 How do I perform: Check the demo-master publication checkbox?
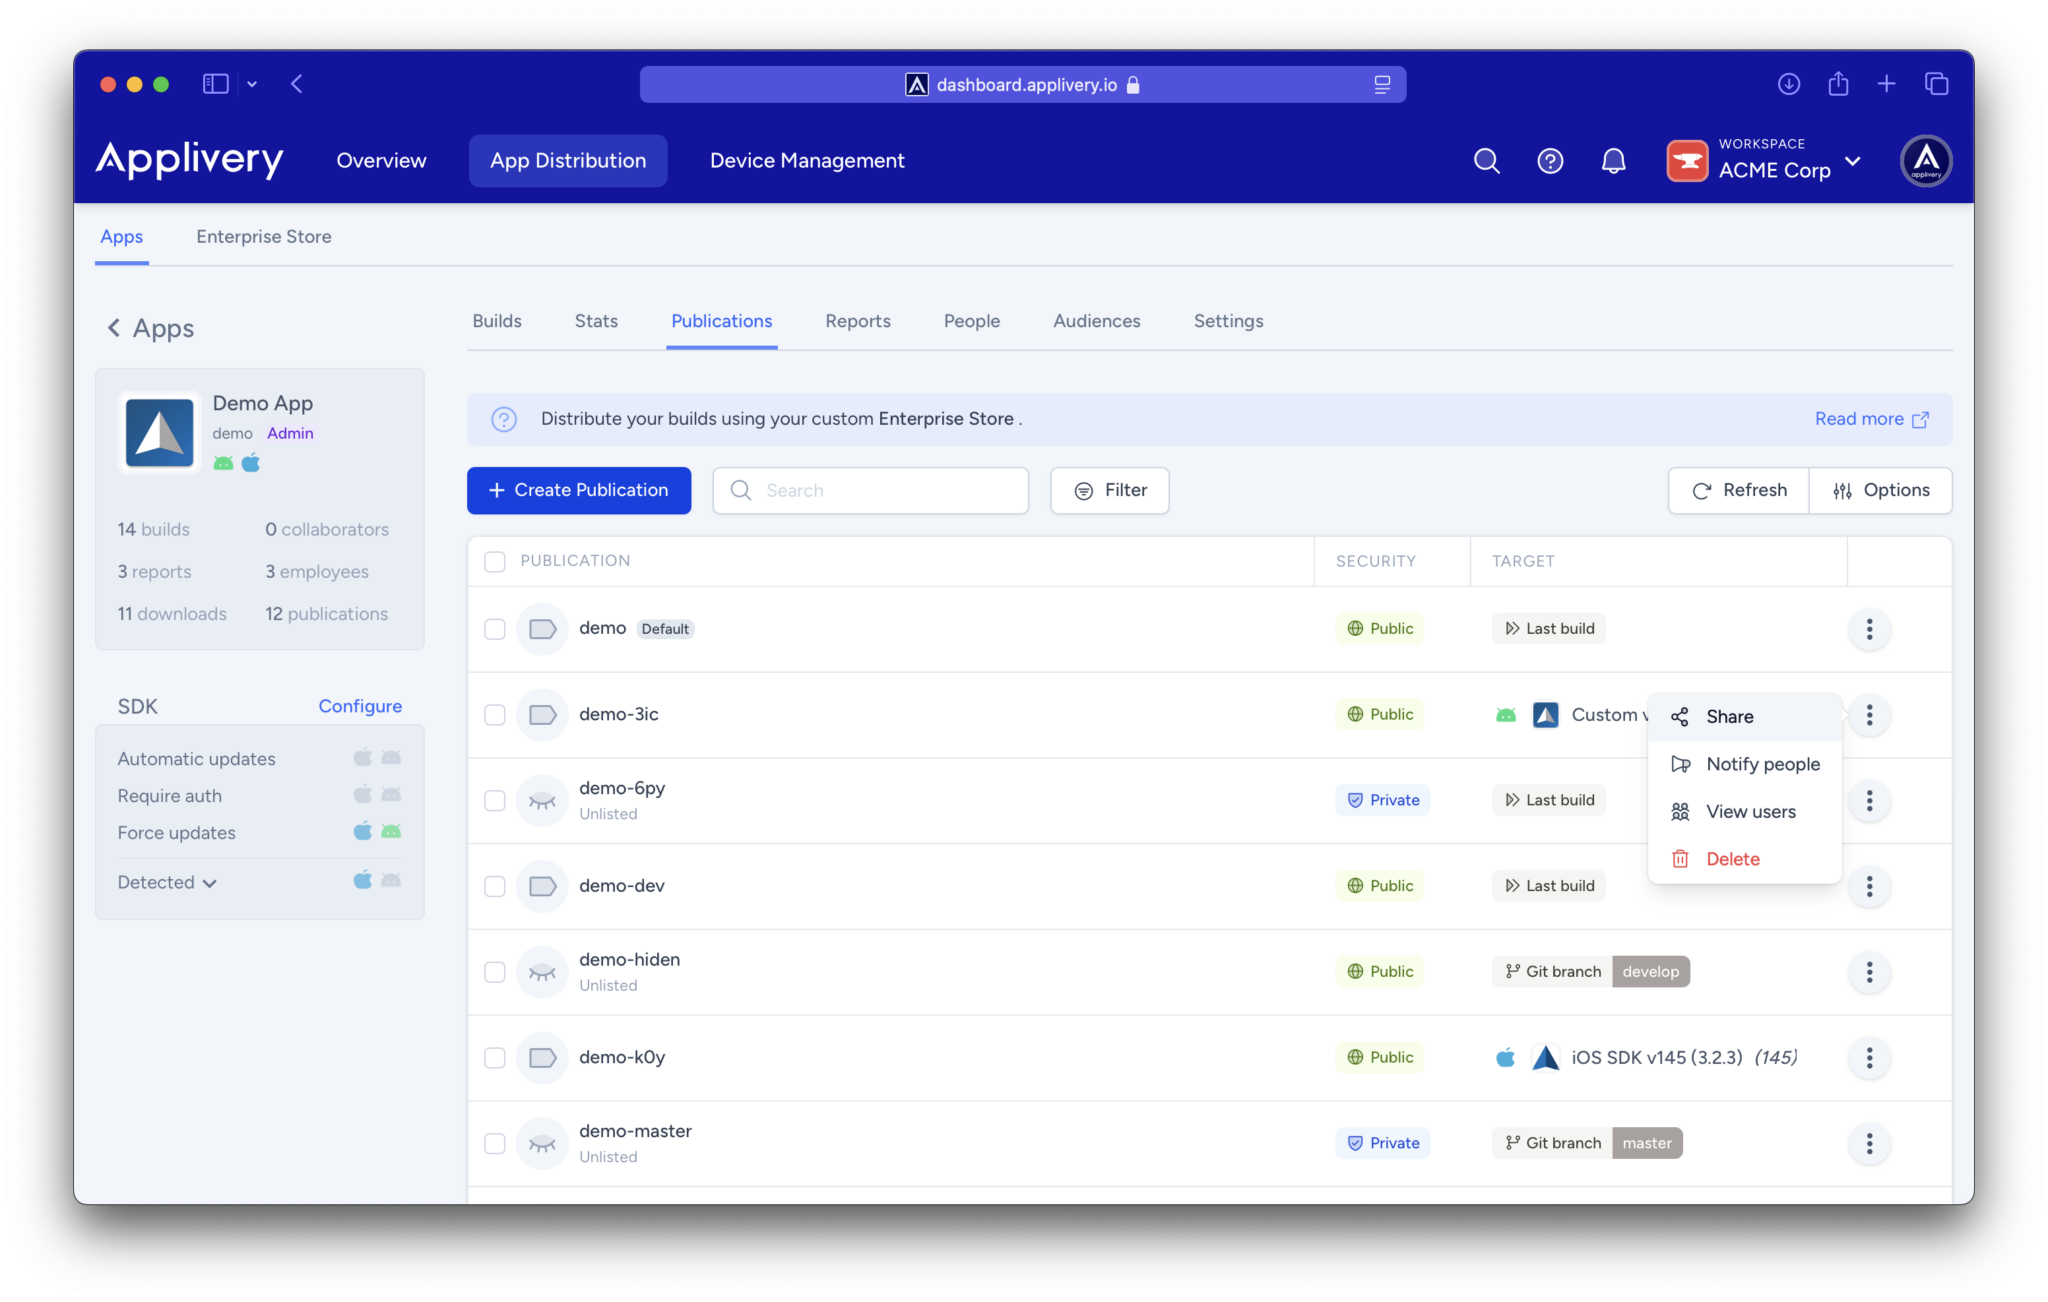pos(495,1144)
